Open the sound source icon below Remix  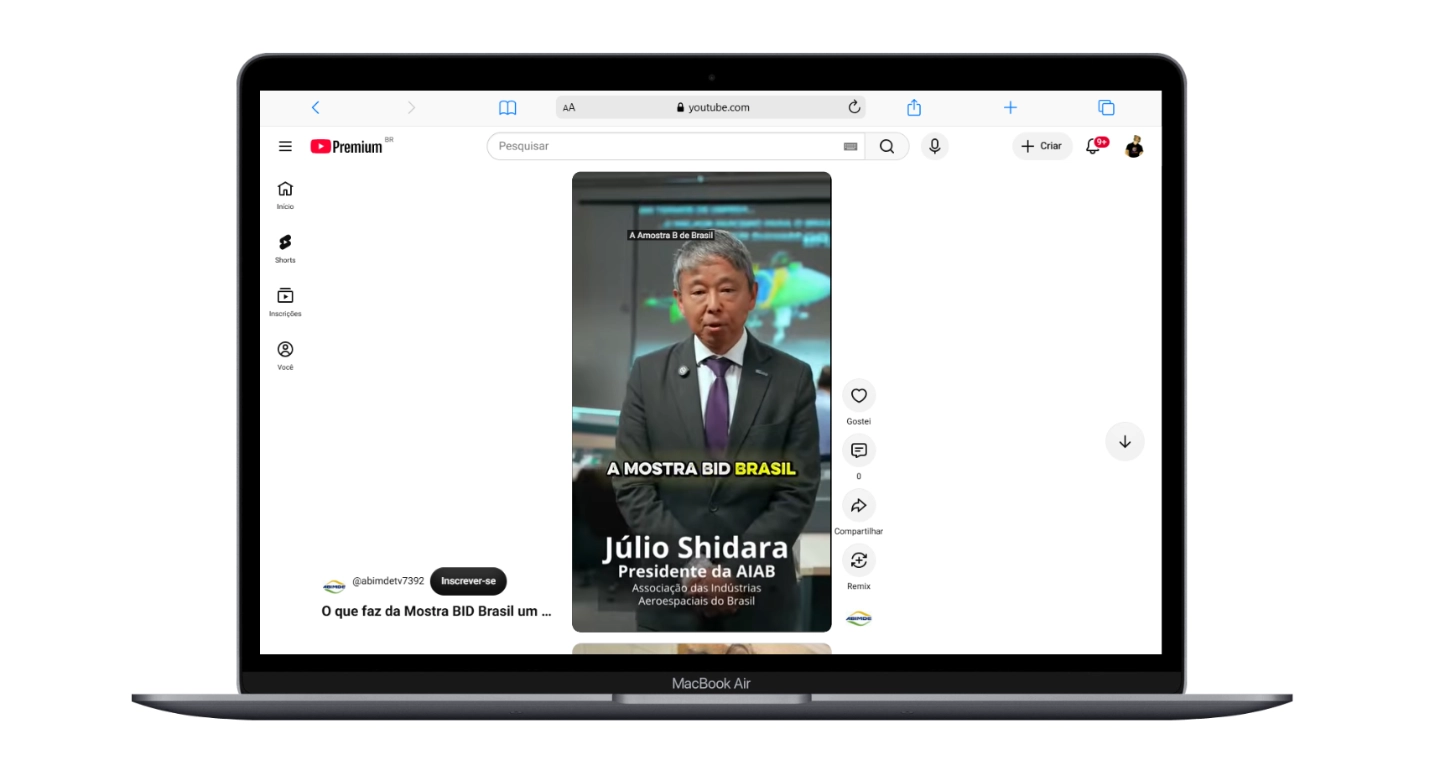859,619
